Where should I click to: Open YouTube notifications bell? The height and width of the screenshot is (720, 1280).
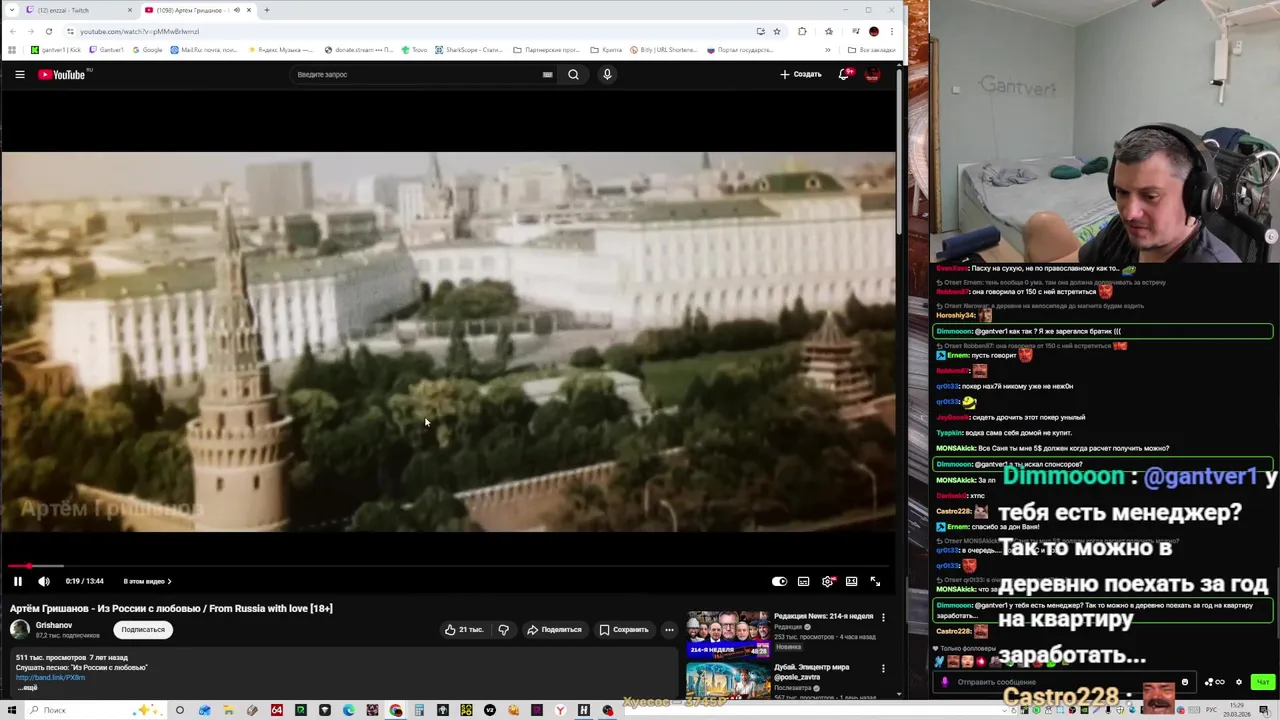[x=845, y=74]
